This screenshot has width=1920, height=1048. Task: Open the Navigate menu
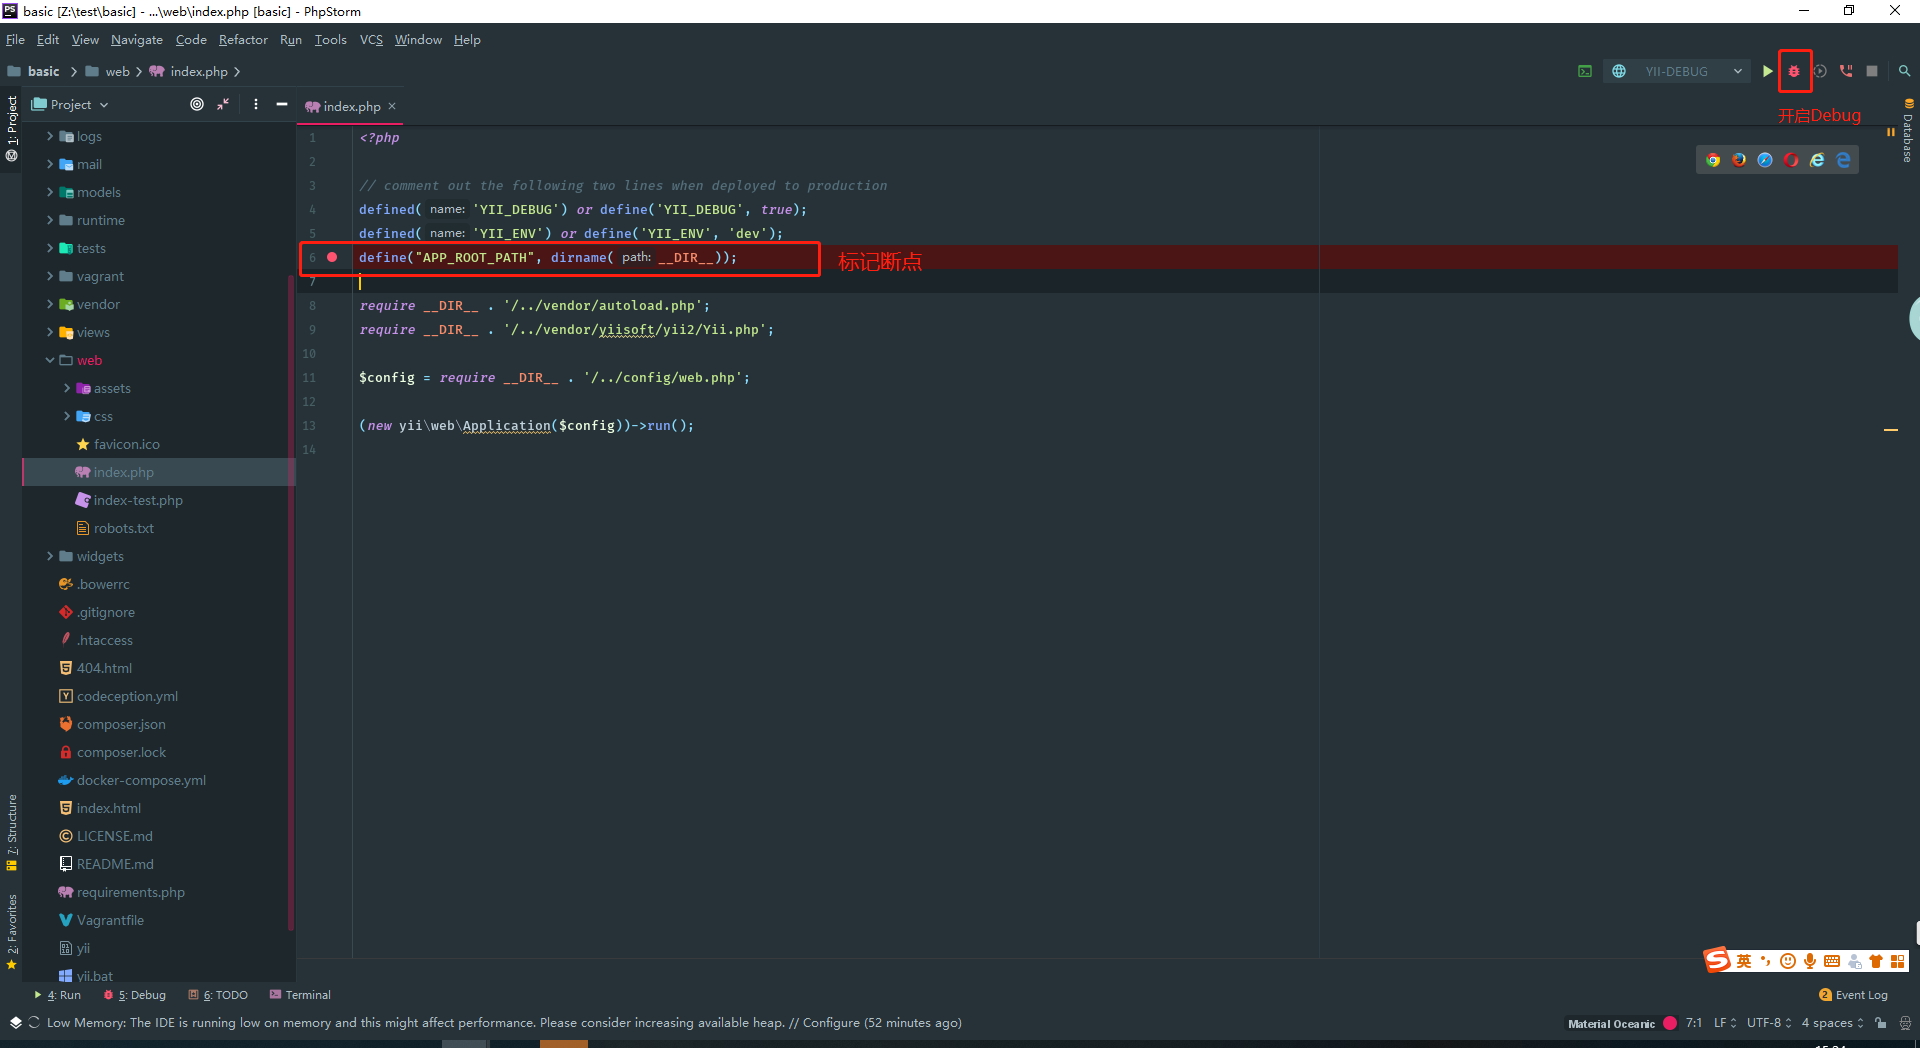pyautogui.click(x=137, y=40)
